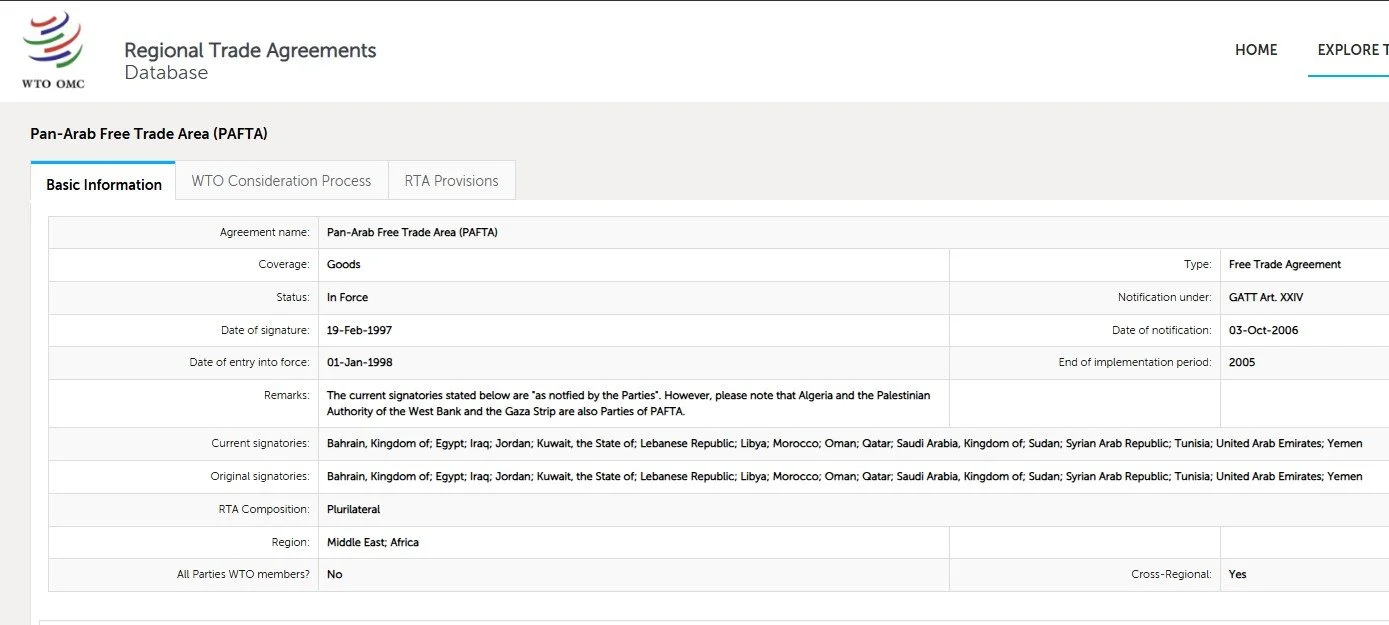Click the End of implementation period label
Image resolution: width=1389 pixels, height=625 pixels.
(x=1136, y=363)
